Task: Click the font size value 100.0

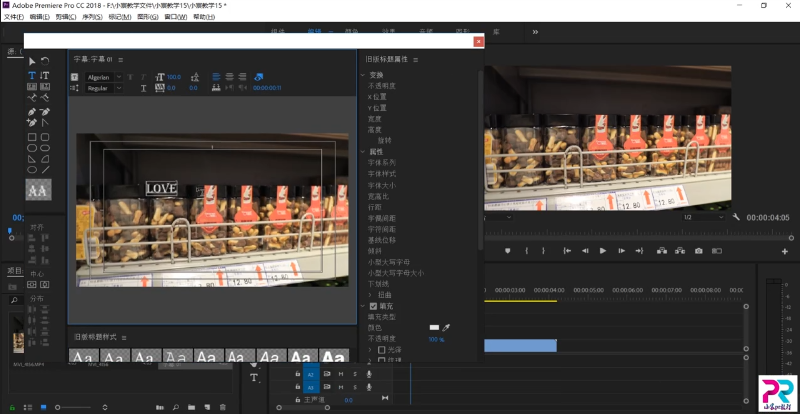Action: click(x=173, y=76)
